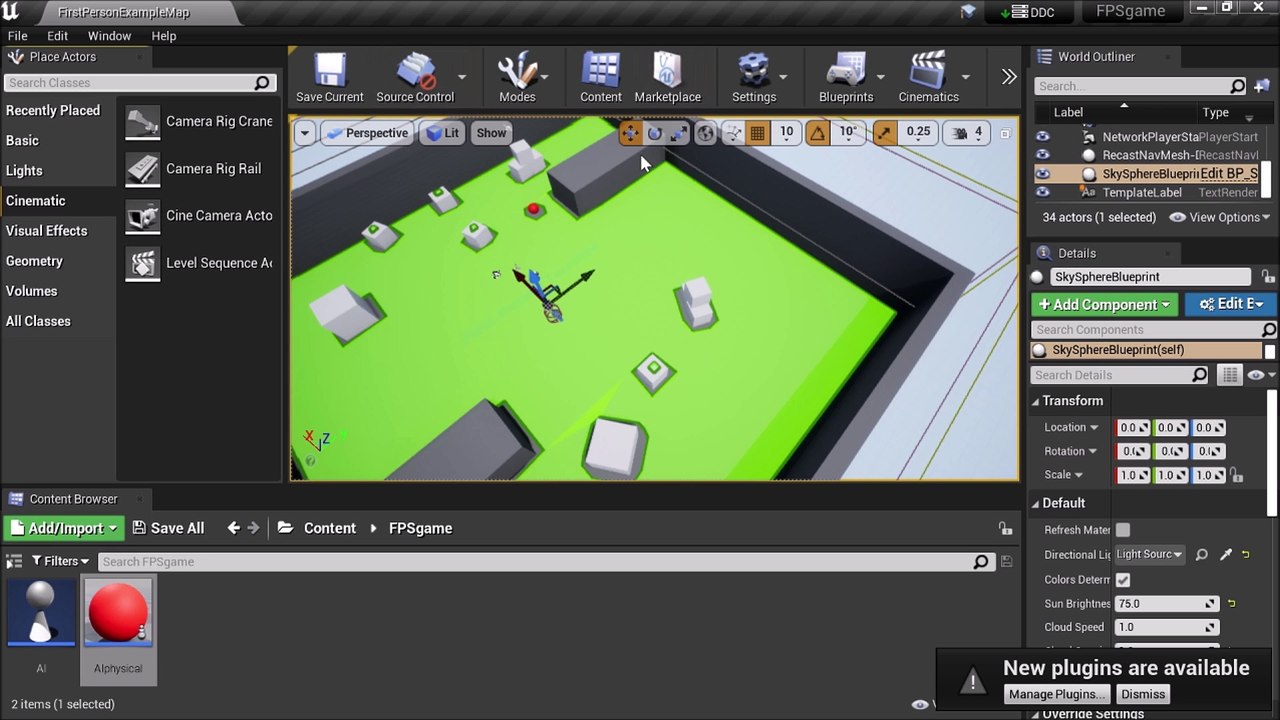
Task: Select the Lights category
Action: coord(58,171)
